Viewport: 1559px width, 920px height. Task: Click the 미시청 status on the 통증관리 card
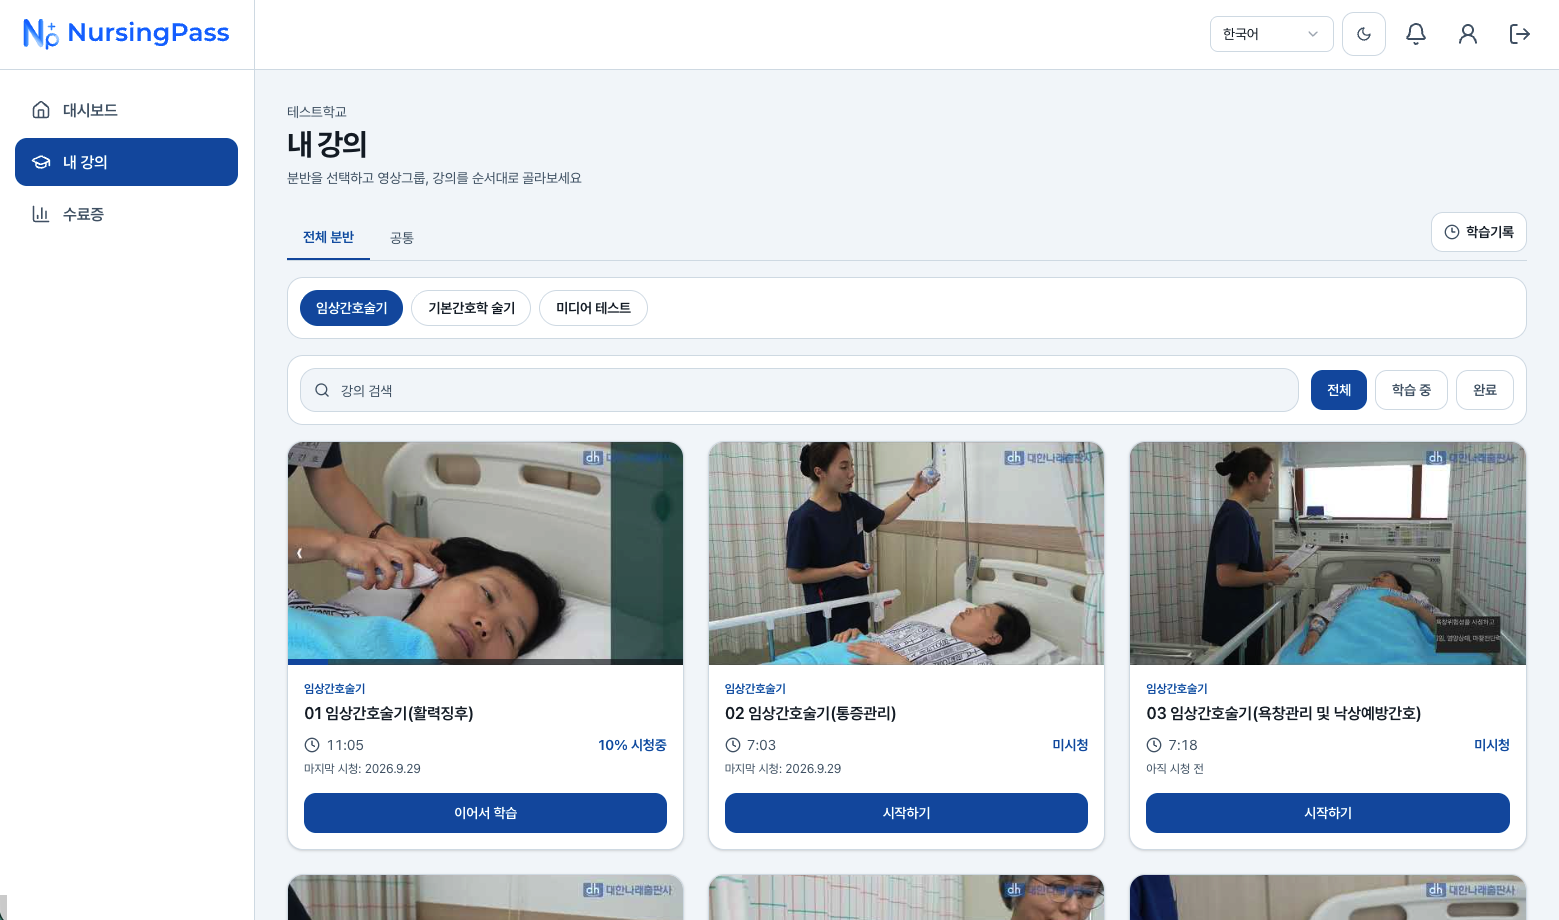click(1070, 745)
